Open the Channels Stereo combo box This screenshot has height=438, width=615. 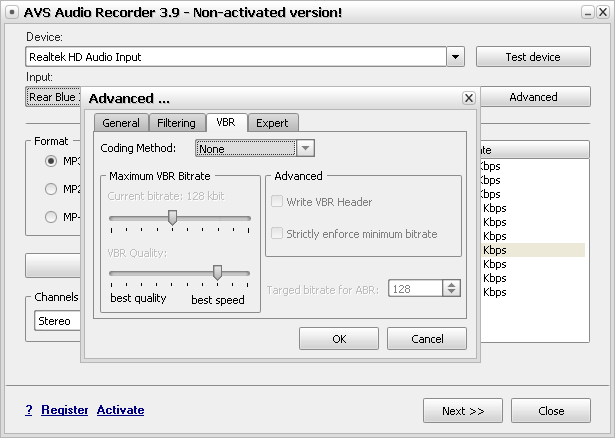pyautogui.click(x=57, y=321)
